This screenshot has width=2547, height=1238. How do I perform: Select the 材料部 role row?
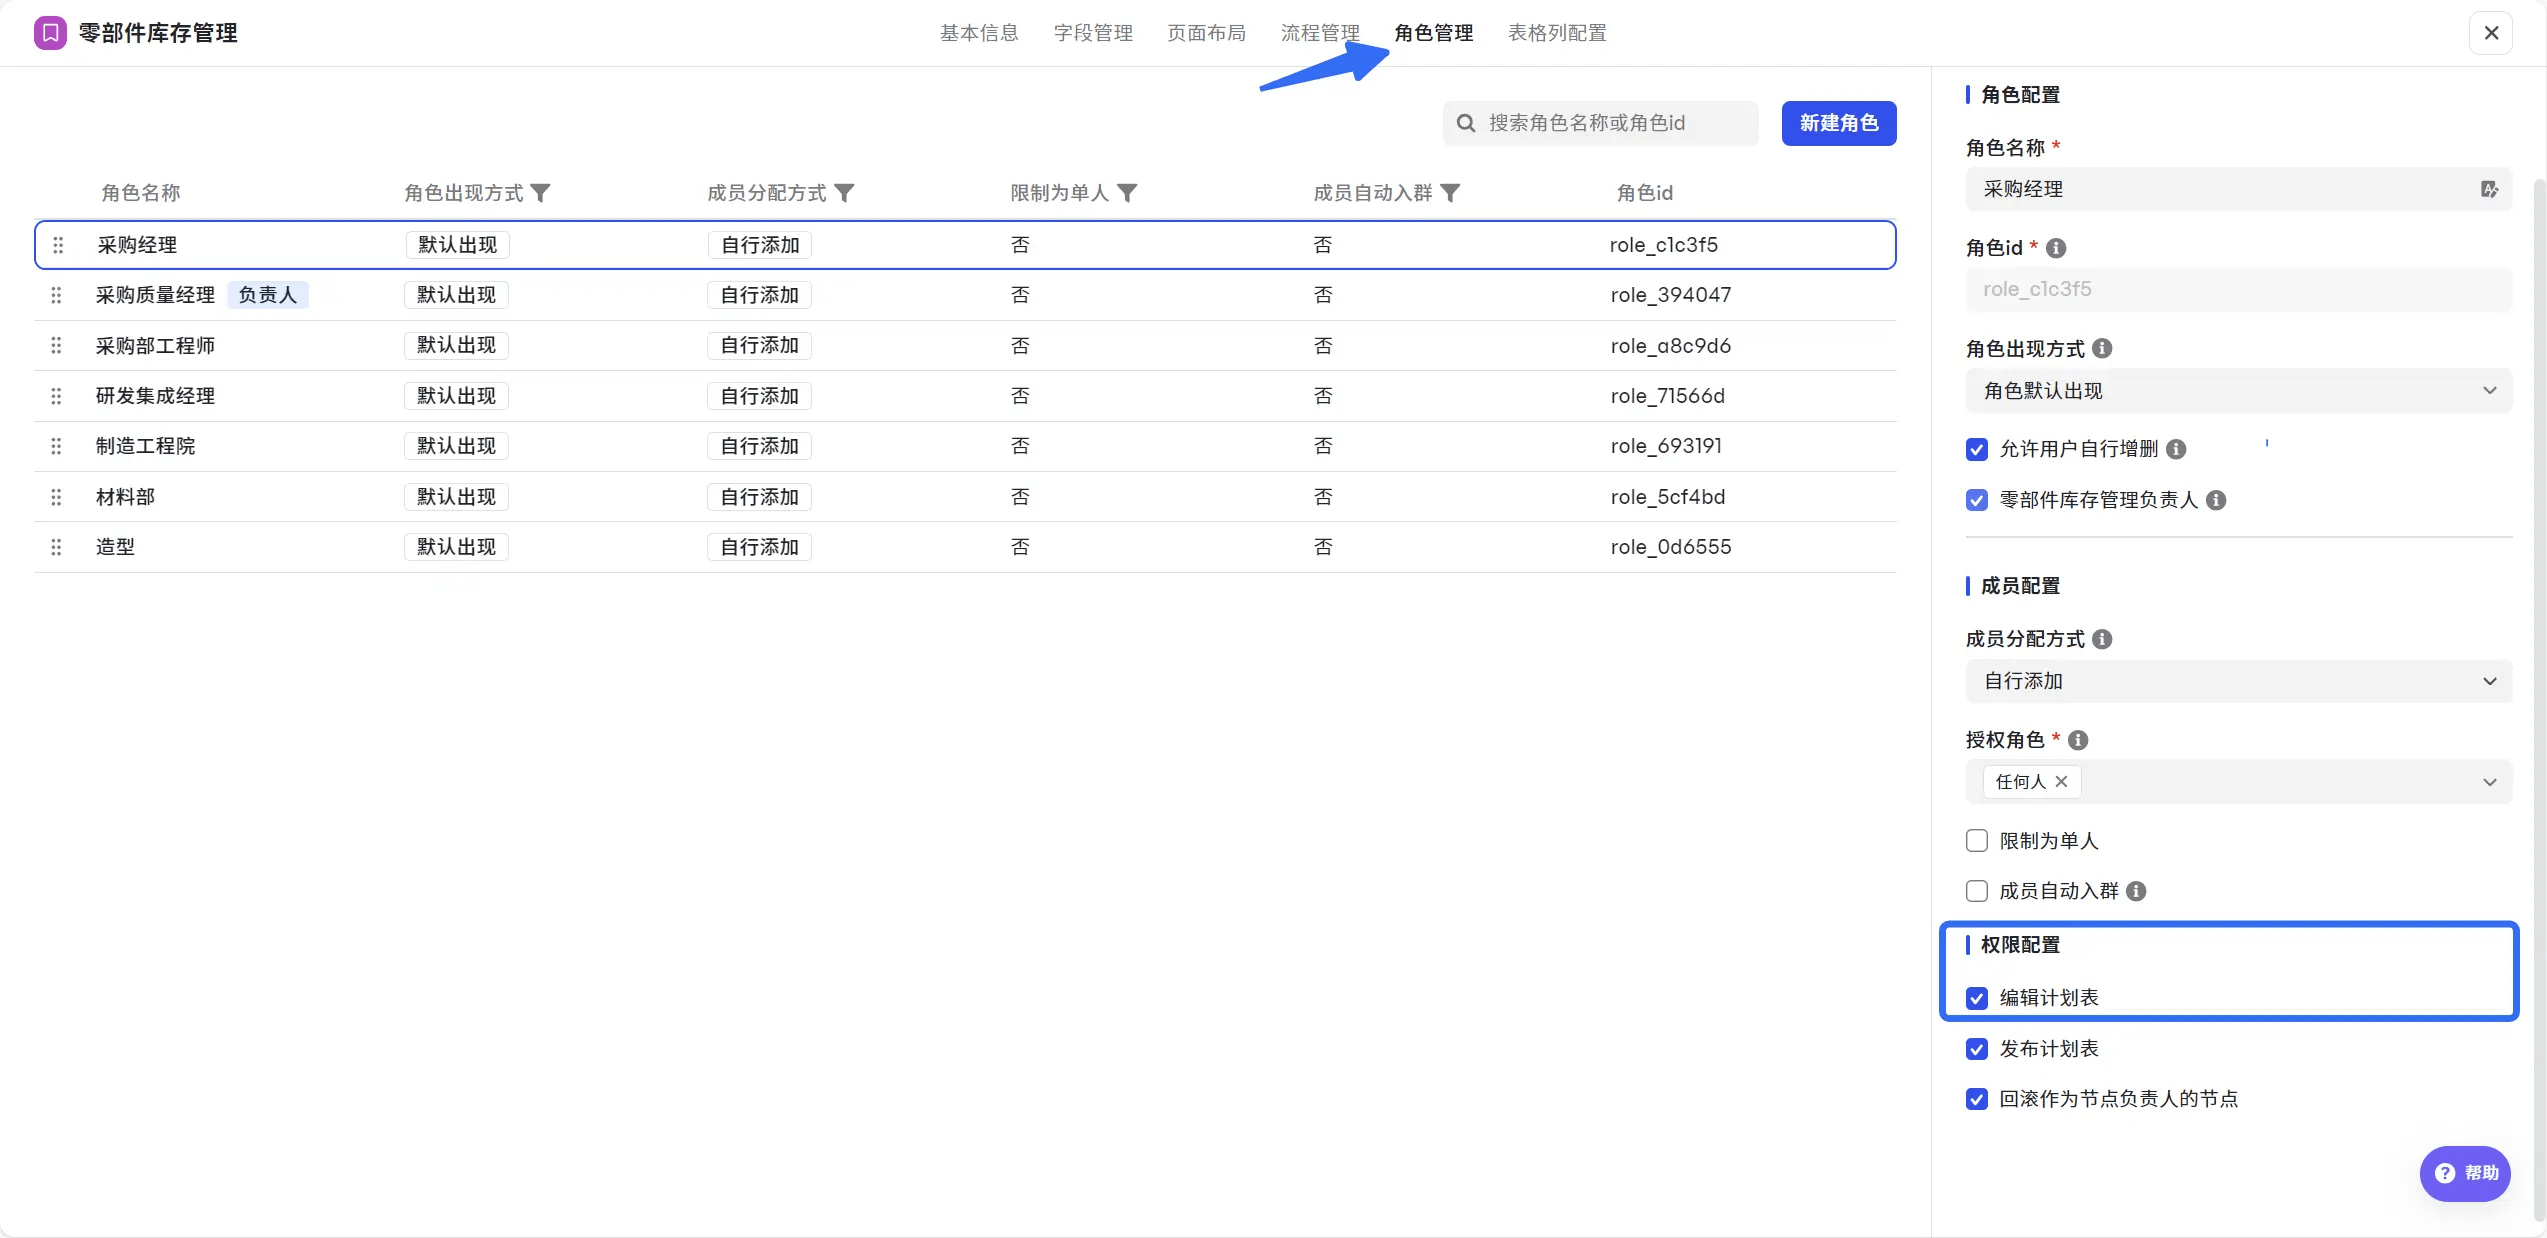[x=965, y=497]
